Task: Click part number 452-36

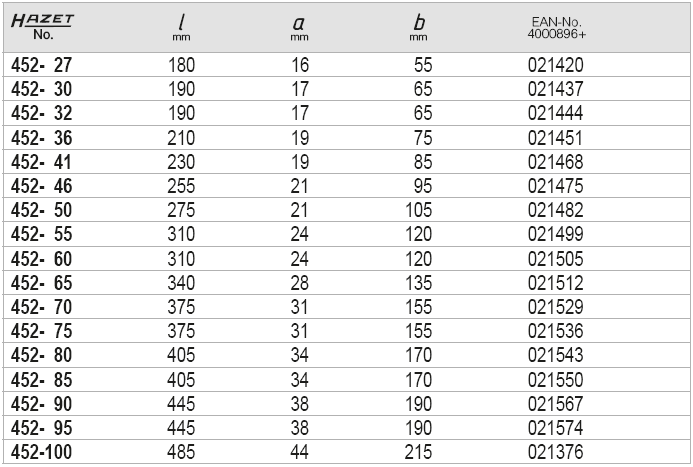Action: point(42,138)
